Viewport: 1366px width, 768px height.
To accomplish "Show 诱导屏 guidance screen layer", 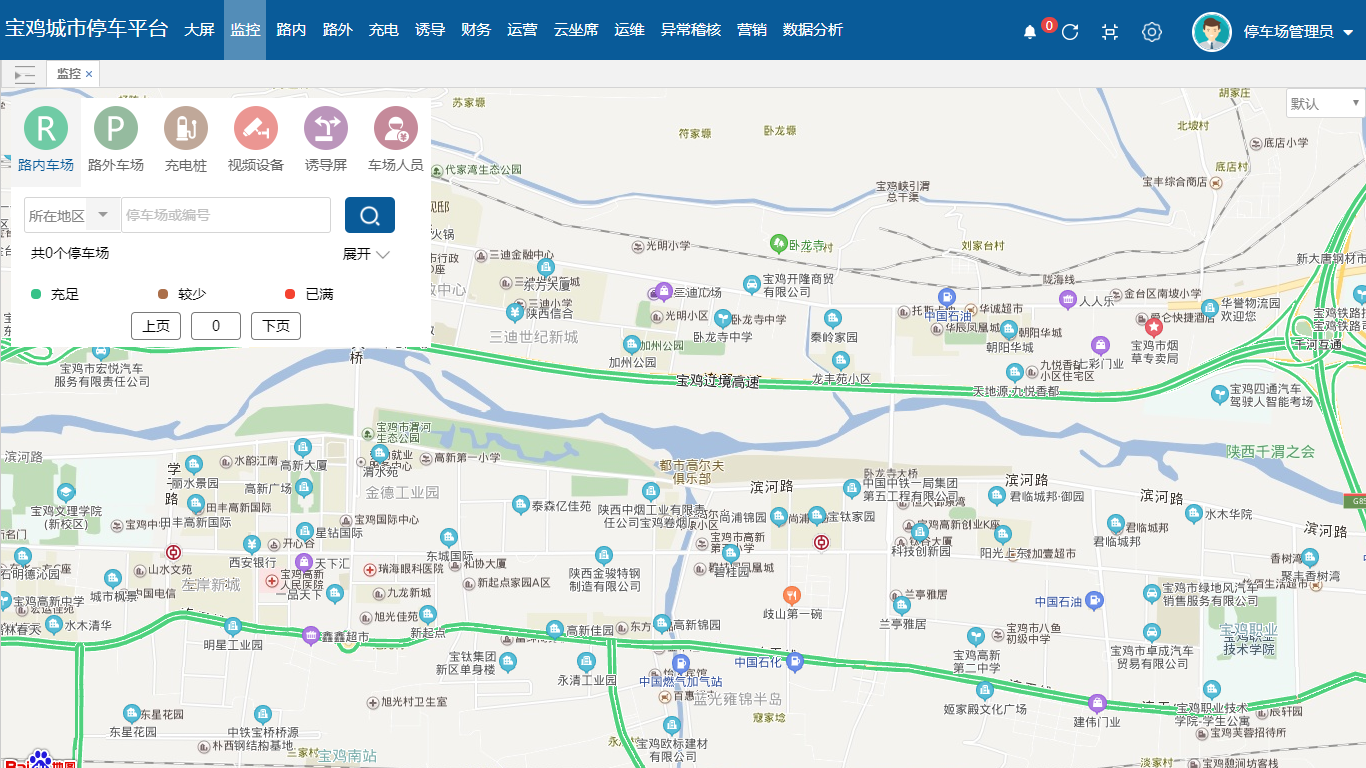I will [x=326, y=128].
